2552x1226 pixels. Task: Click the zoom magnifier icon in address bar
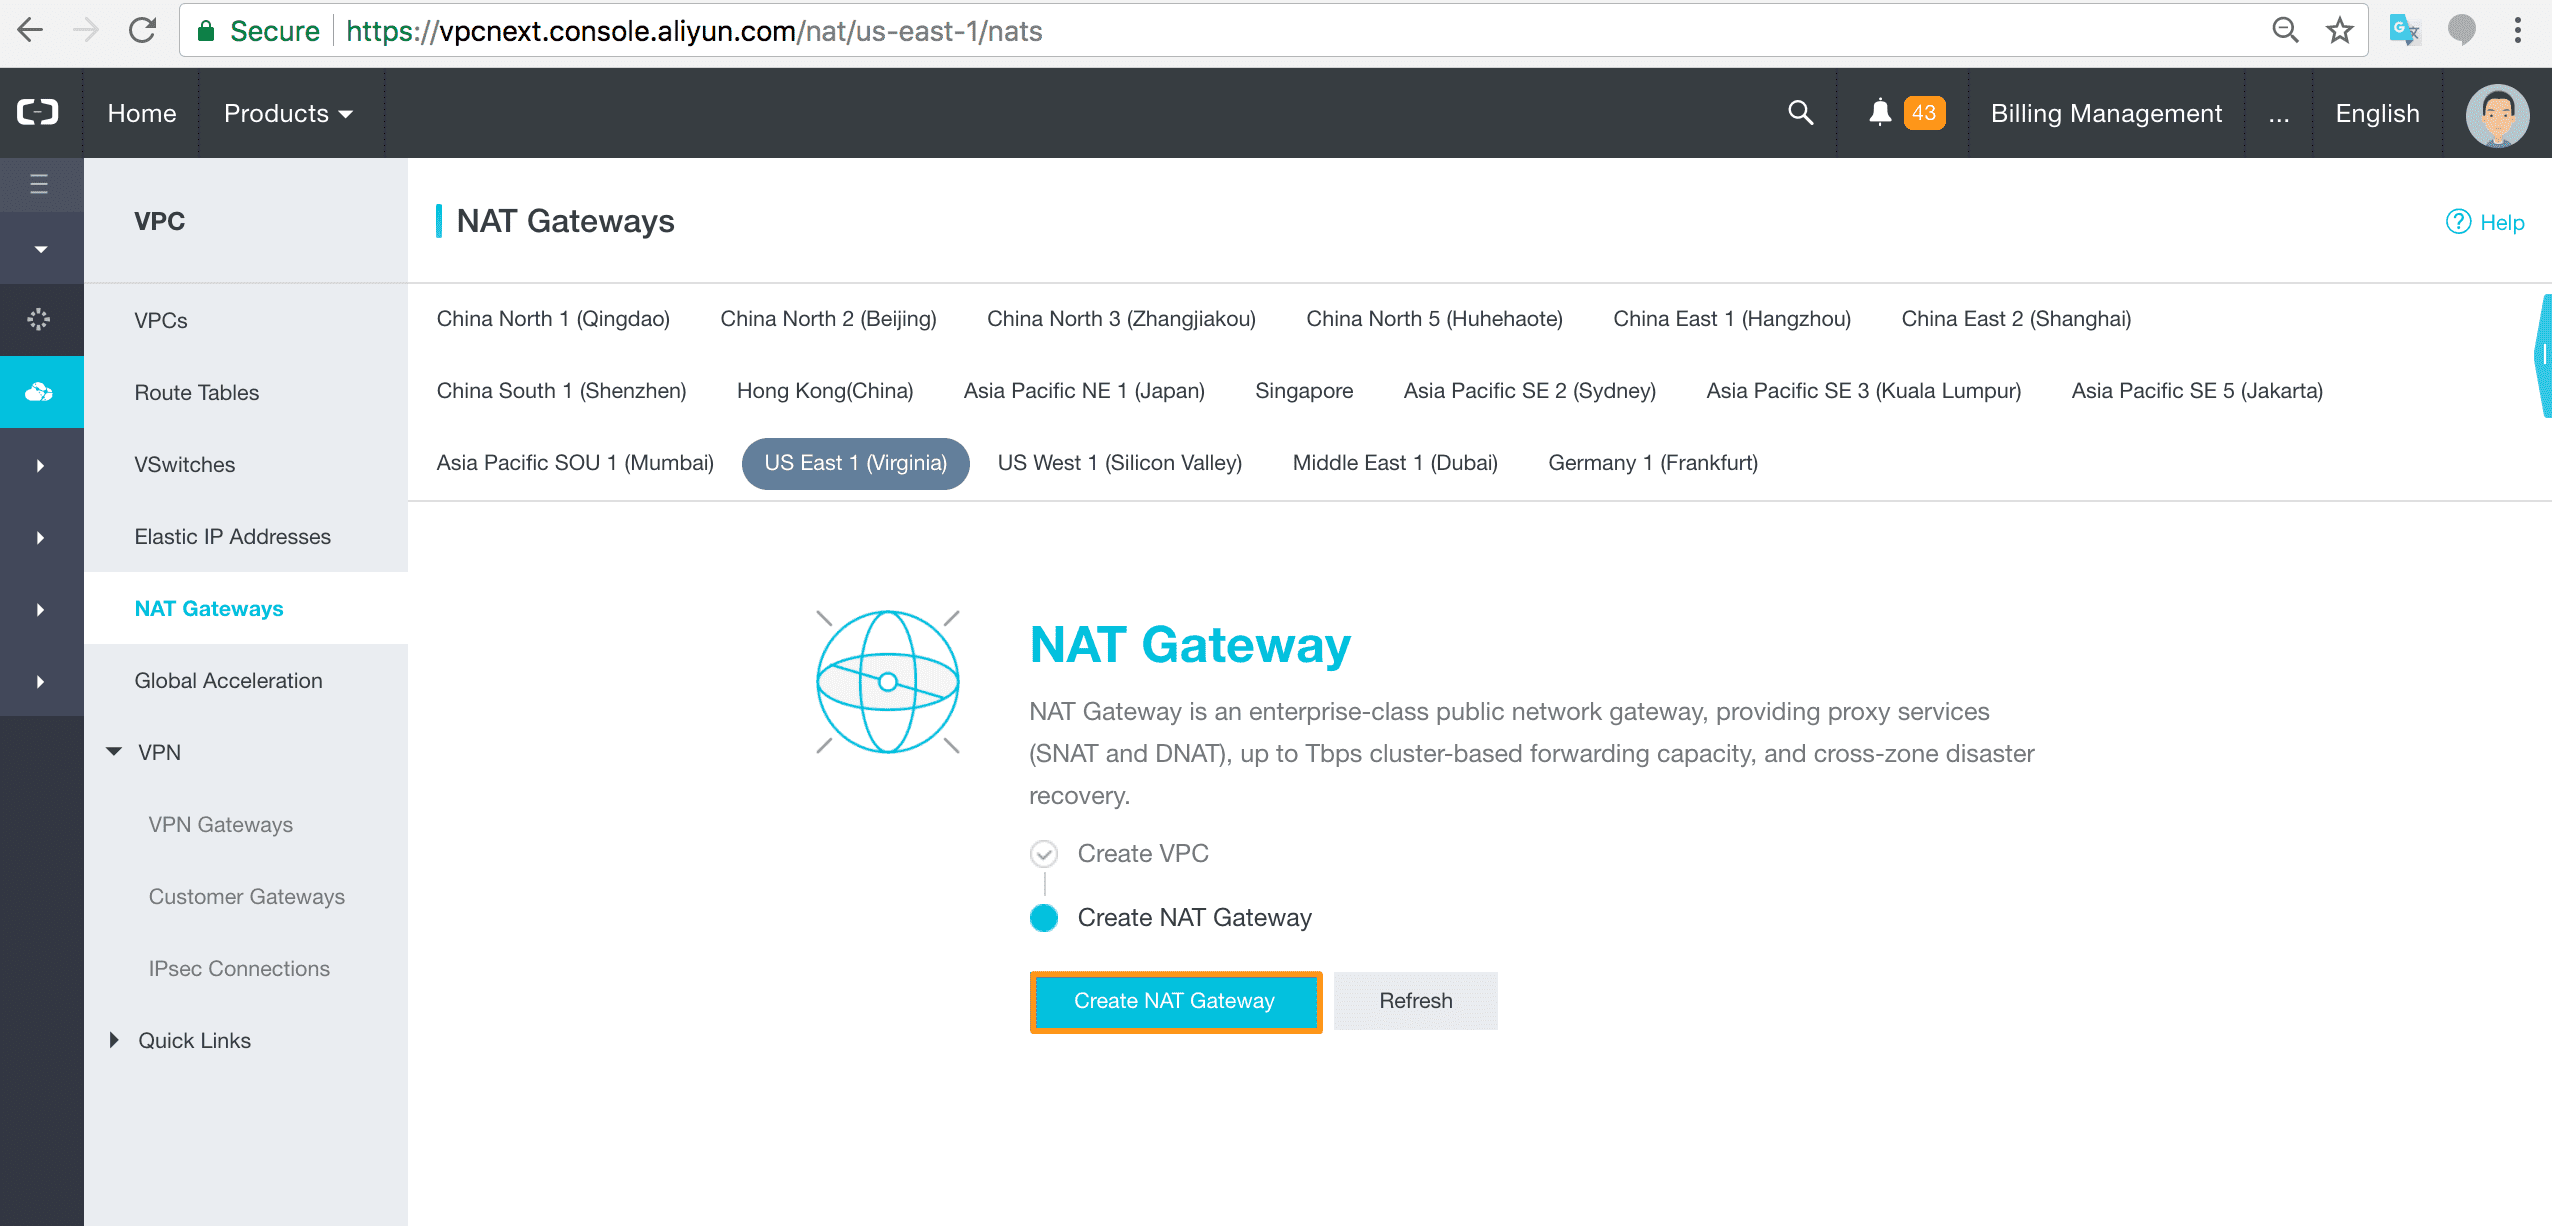(x=2285, y=31)
